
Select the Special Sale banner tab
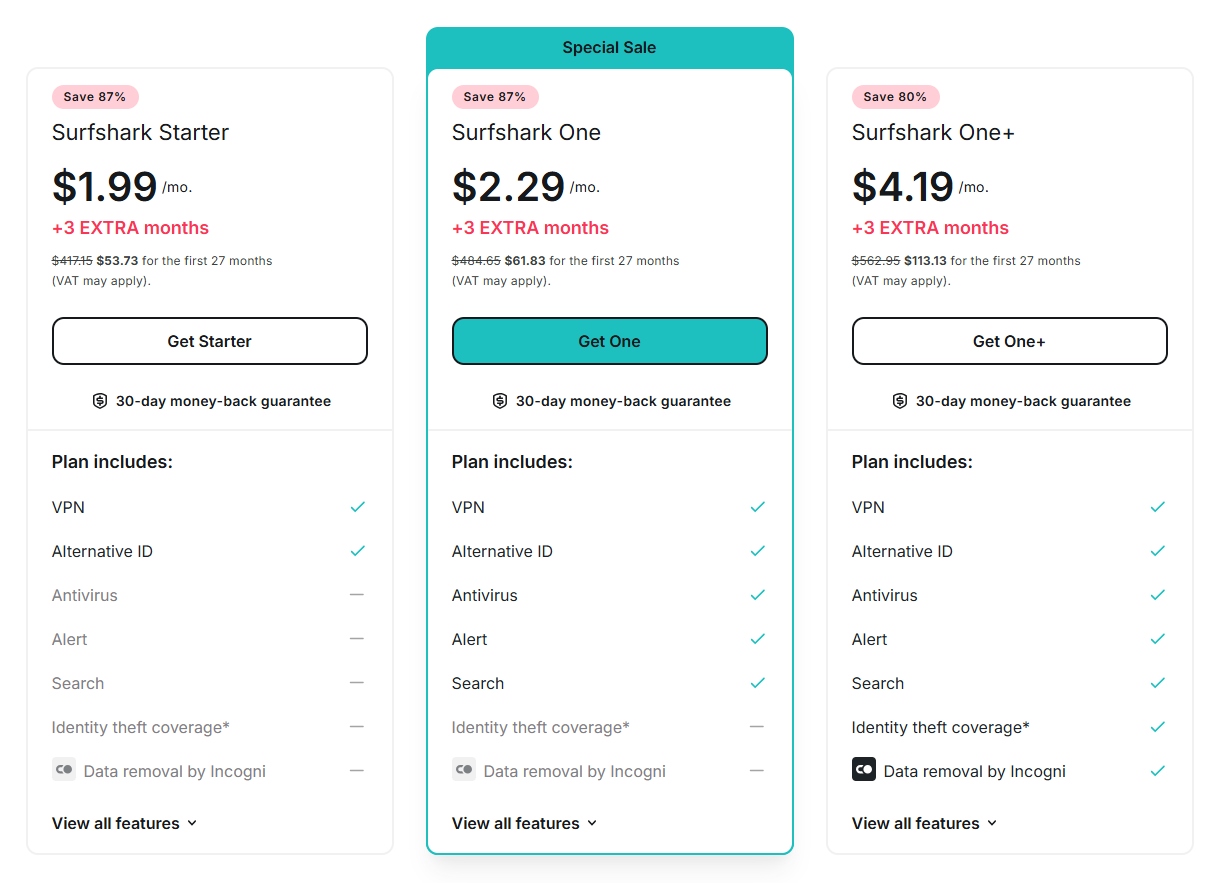tap(609, 47)
